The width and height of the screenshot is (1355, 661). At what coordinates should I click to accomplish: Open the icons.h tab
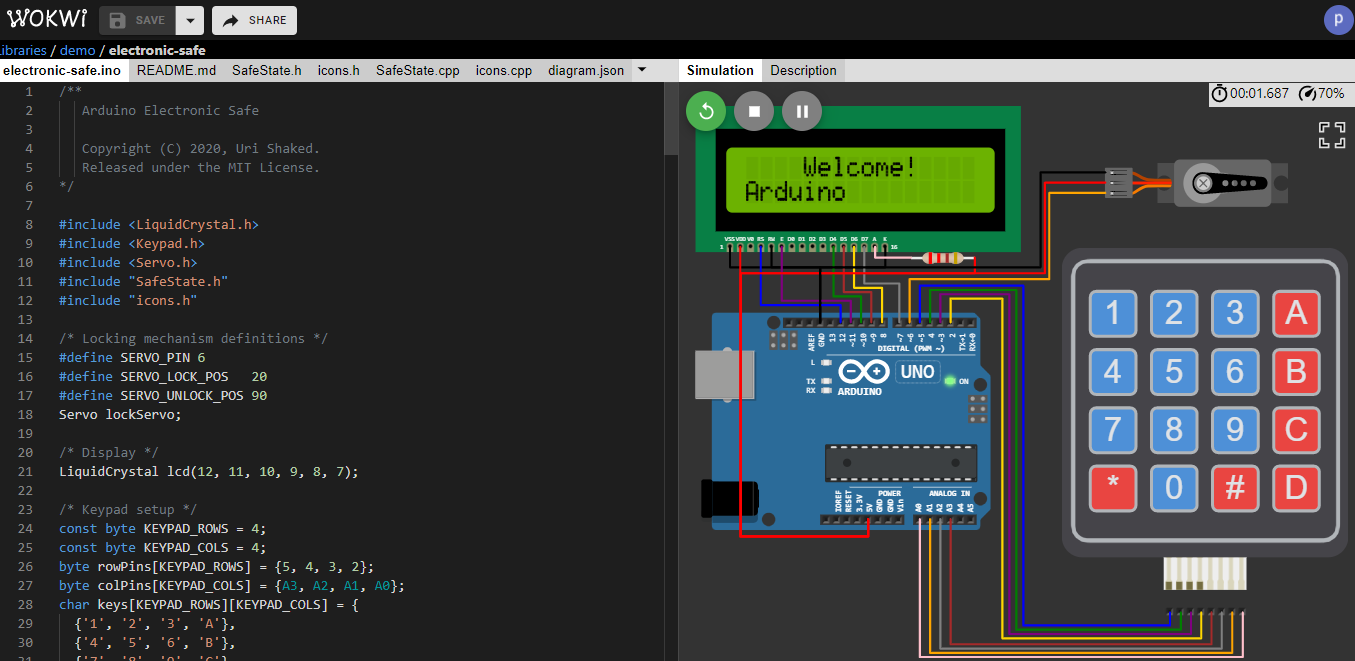pos(338,70)
